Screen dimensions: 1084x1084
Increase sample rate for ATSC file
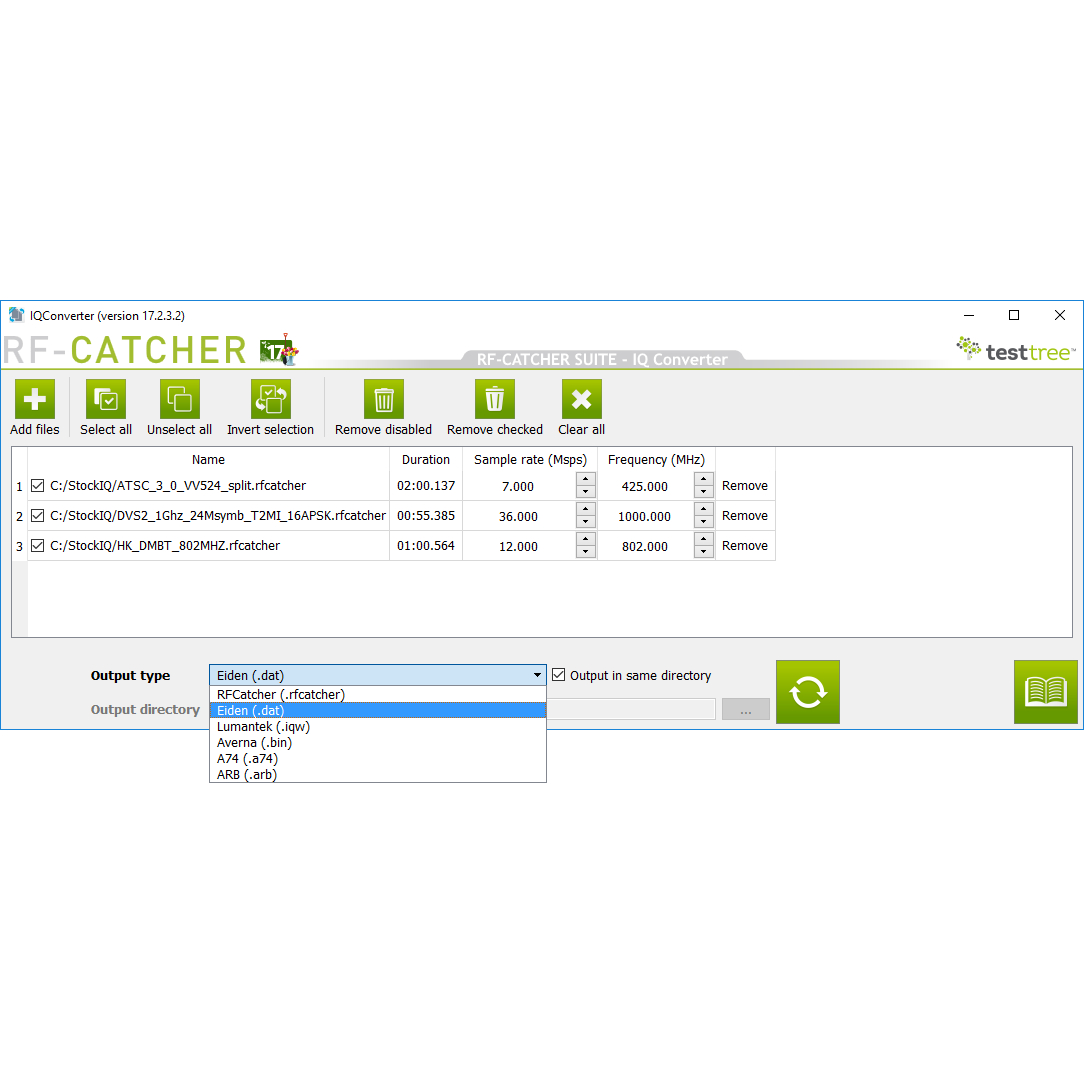point(586,479)
